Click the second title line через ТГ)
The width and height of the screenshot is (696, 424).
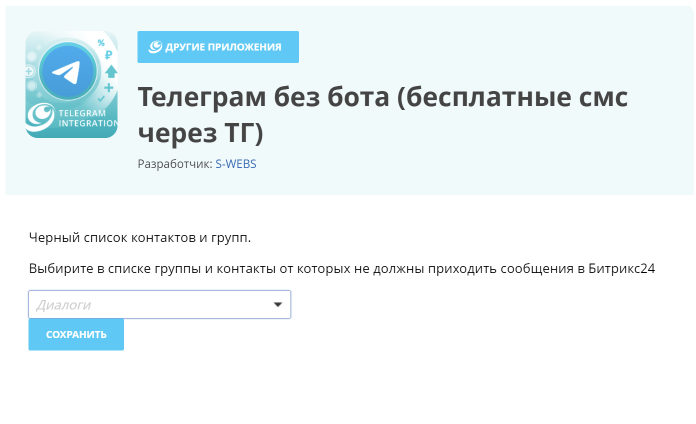pos(201,132)
